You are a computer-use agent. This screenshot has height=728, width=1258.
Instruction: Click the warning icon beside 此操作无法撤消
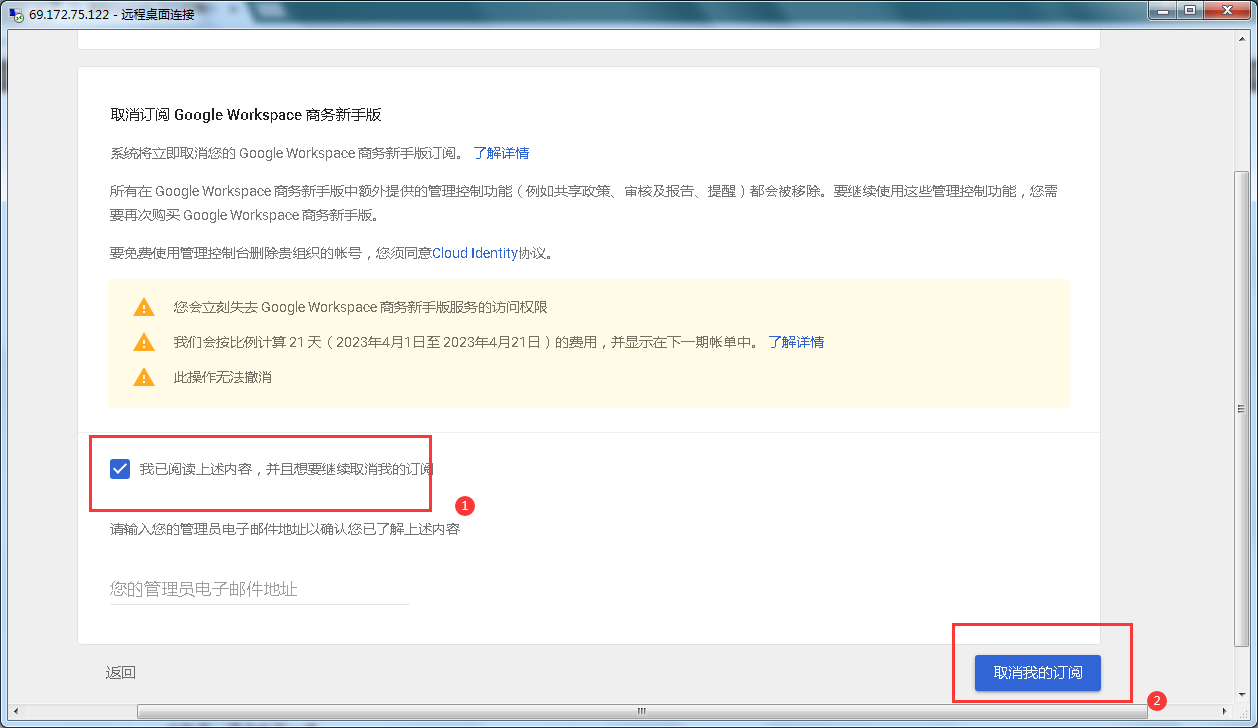[144, 377]
